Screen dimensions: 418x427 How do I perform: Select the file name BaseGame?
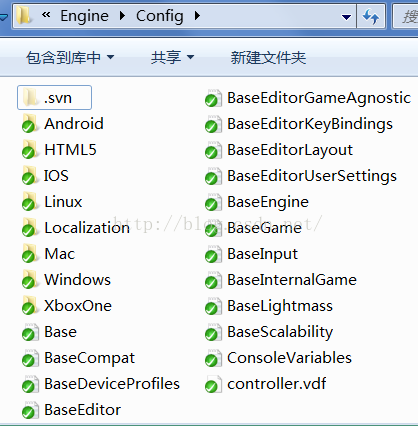point(265,228)
